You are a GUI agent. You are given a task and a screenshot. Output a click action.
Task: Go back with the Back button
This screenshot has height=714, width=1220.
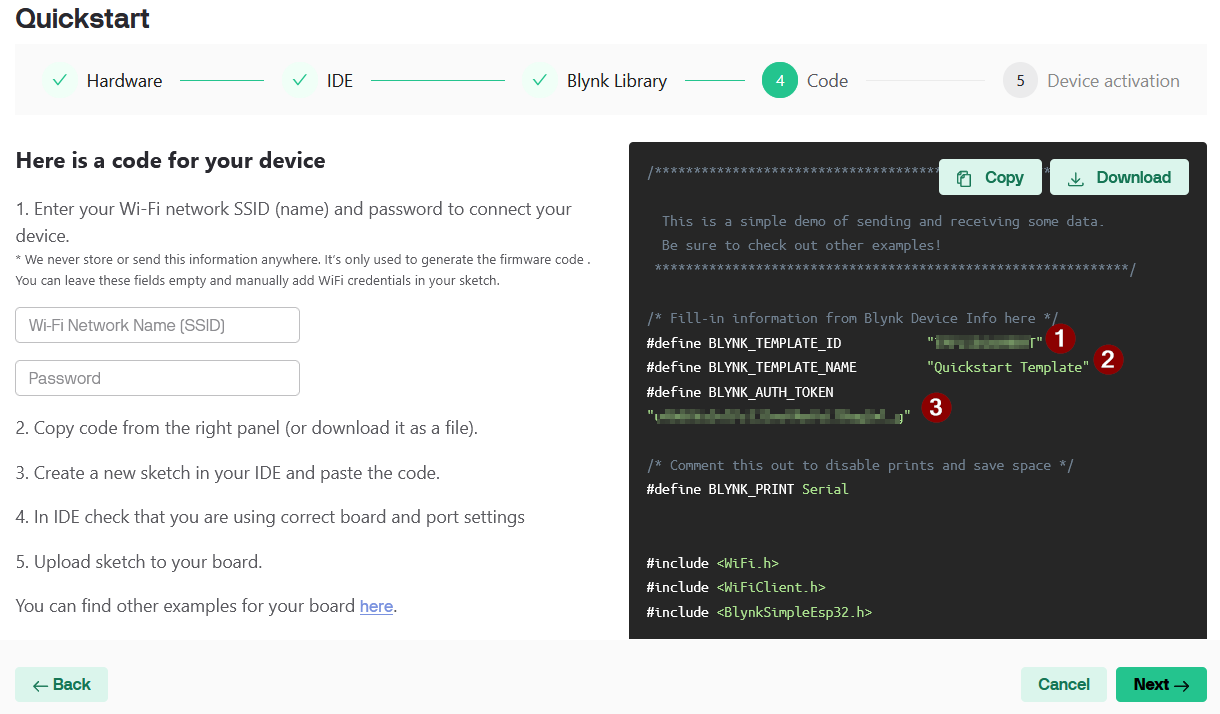click(61, 685)
